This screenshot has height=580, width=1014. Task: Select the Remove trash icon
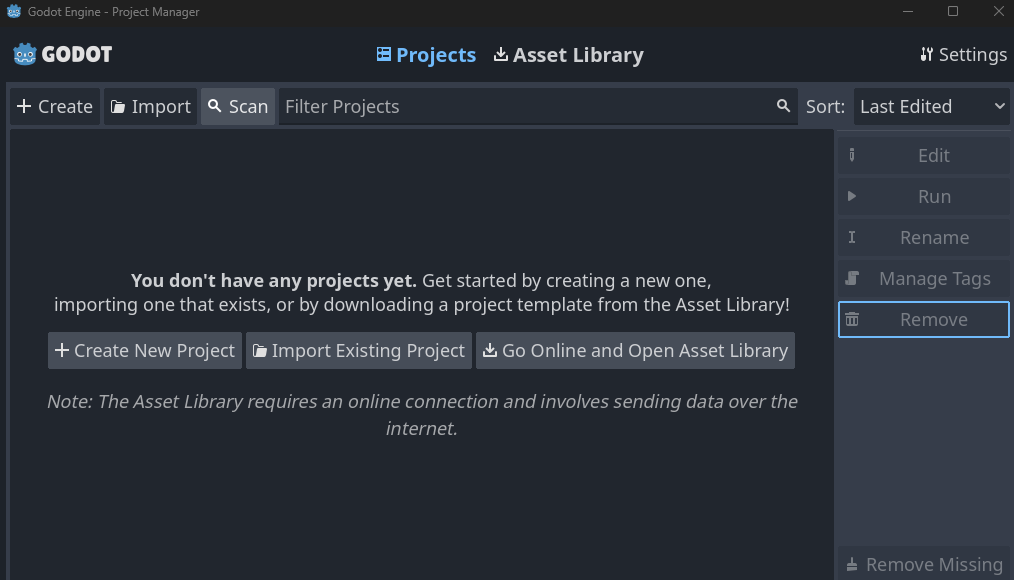(852, 319)
